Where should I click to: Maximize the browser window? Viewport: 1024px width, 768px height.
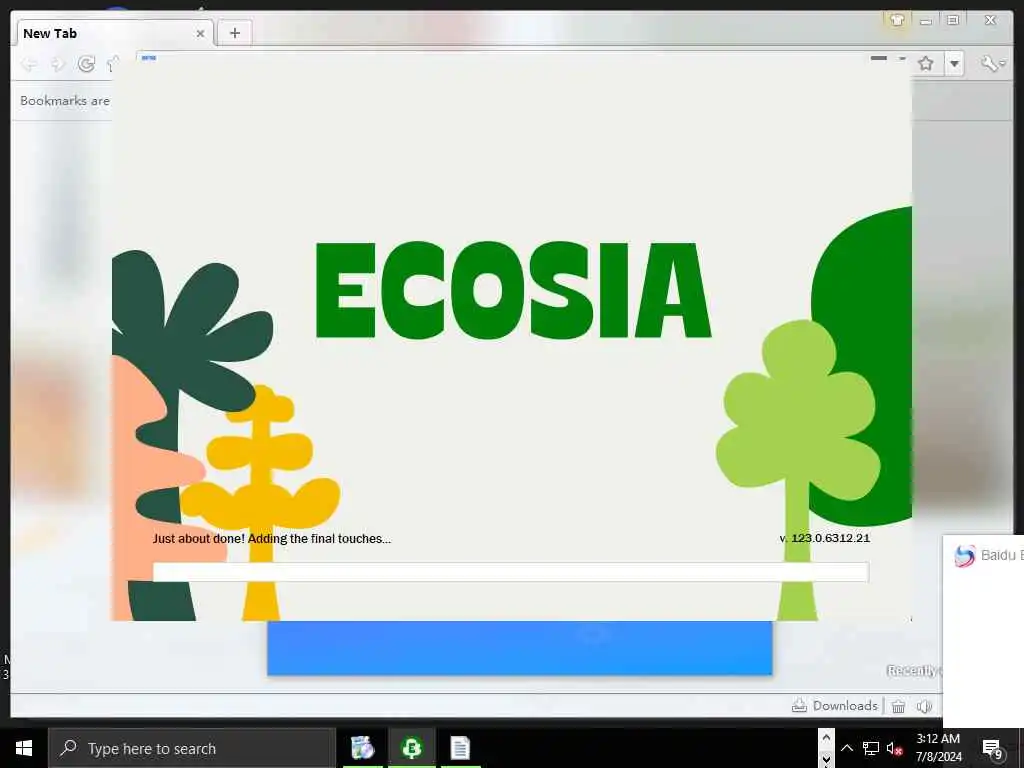pyautogui.click(x=953, y=20)
